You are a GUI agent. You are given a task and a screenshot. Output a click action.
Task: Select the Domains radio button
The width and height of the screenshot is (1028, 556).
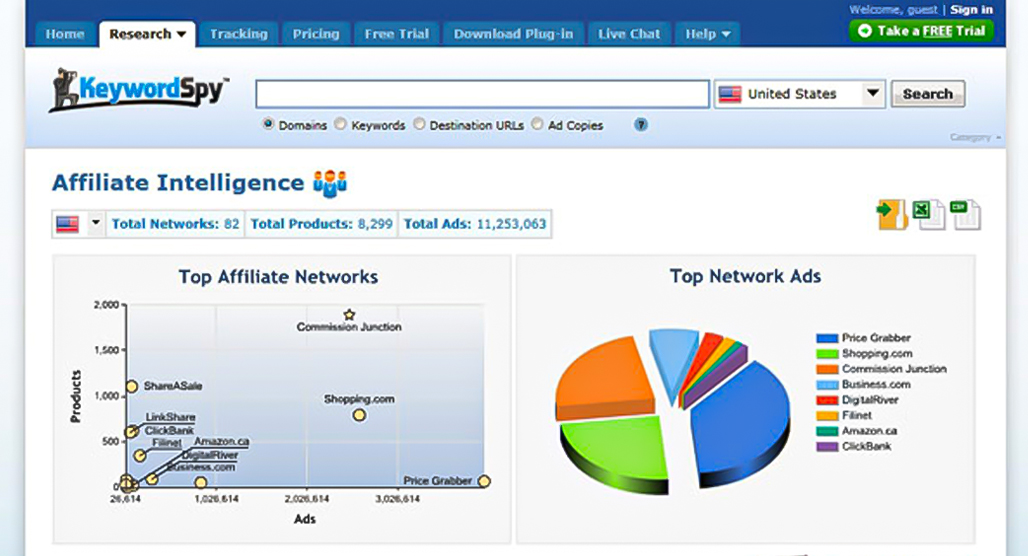pos(267,123)
